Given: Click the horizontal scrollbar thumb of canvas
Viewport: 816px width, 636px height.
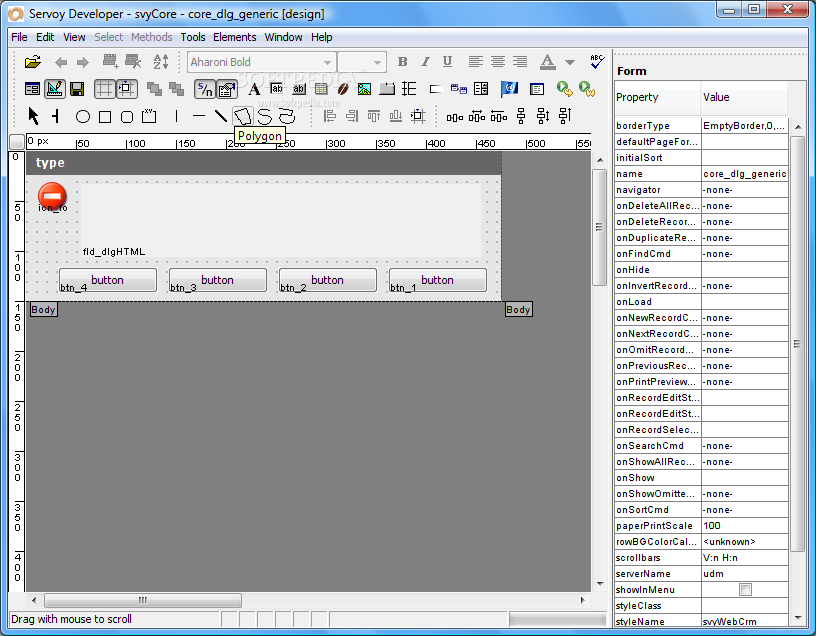Looking at the screenshot, I should click(143, 600).
